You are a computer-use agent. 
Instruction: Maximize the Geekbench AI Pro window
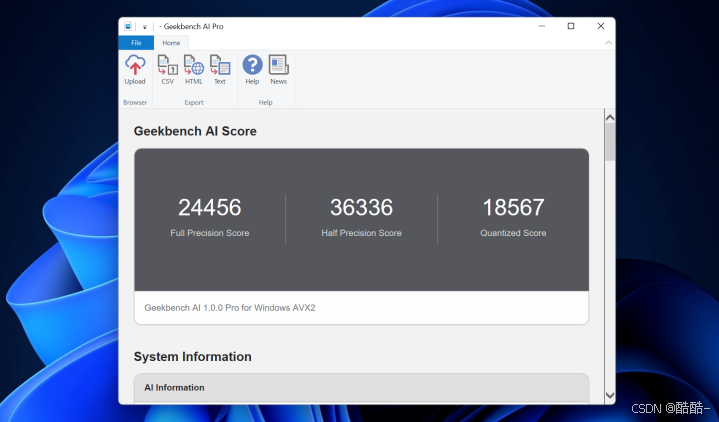571,26
